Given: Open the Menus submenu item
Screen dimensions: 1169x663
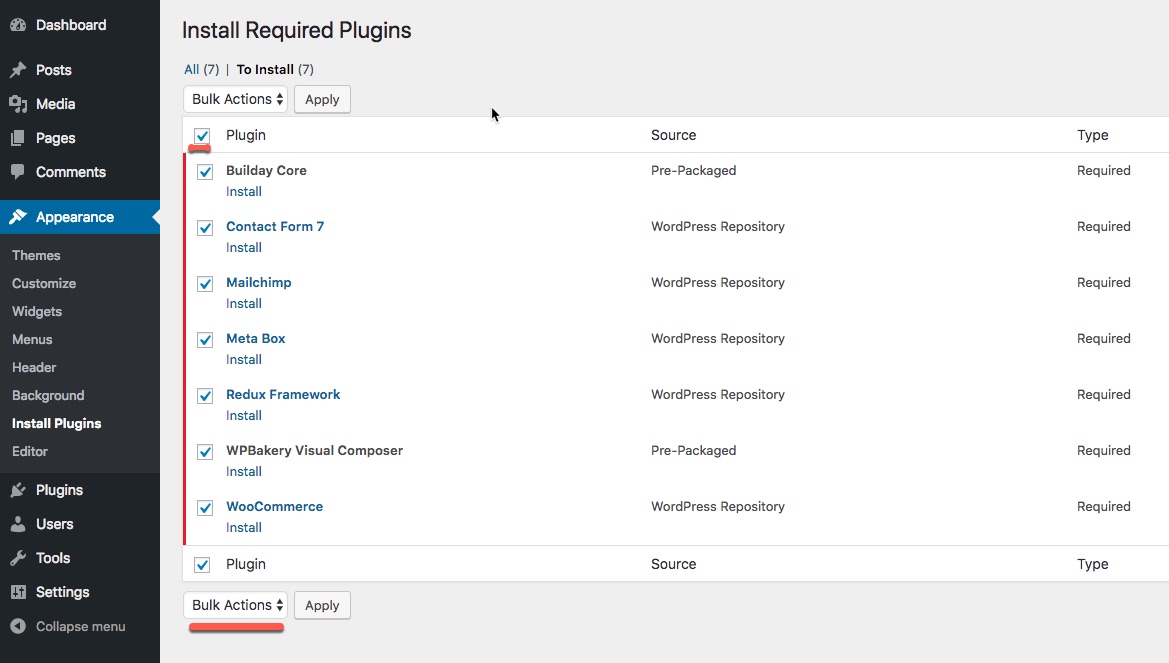Looking at the screenshot, I should coord(32,339).
